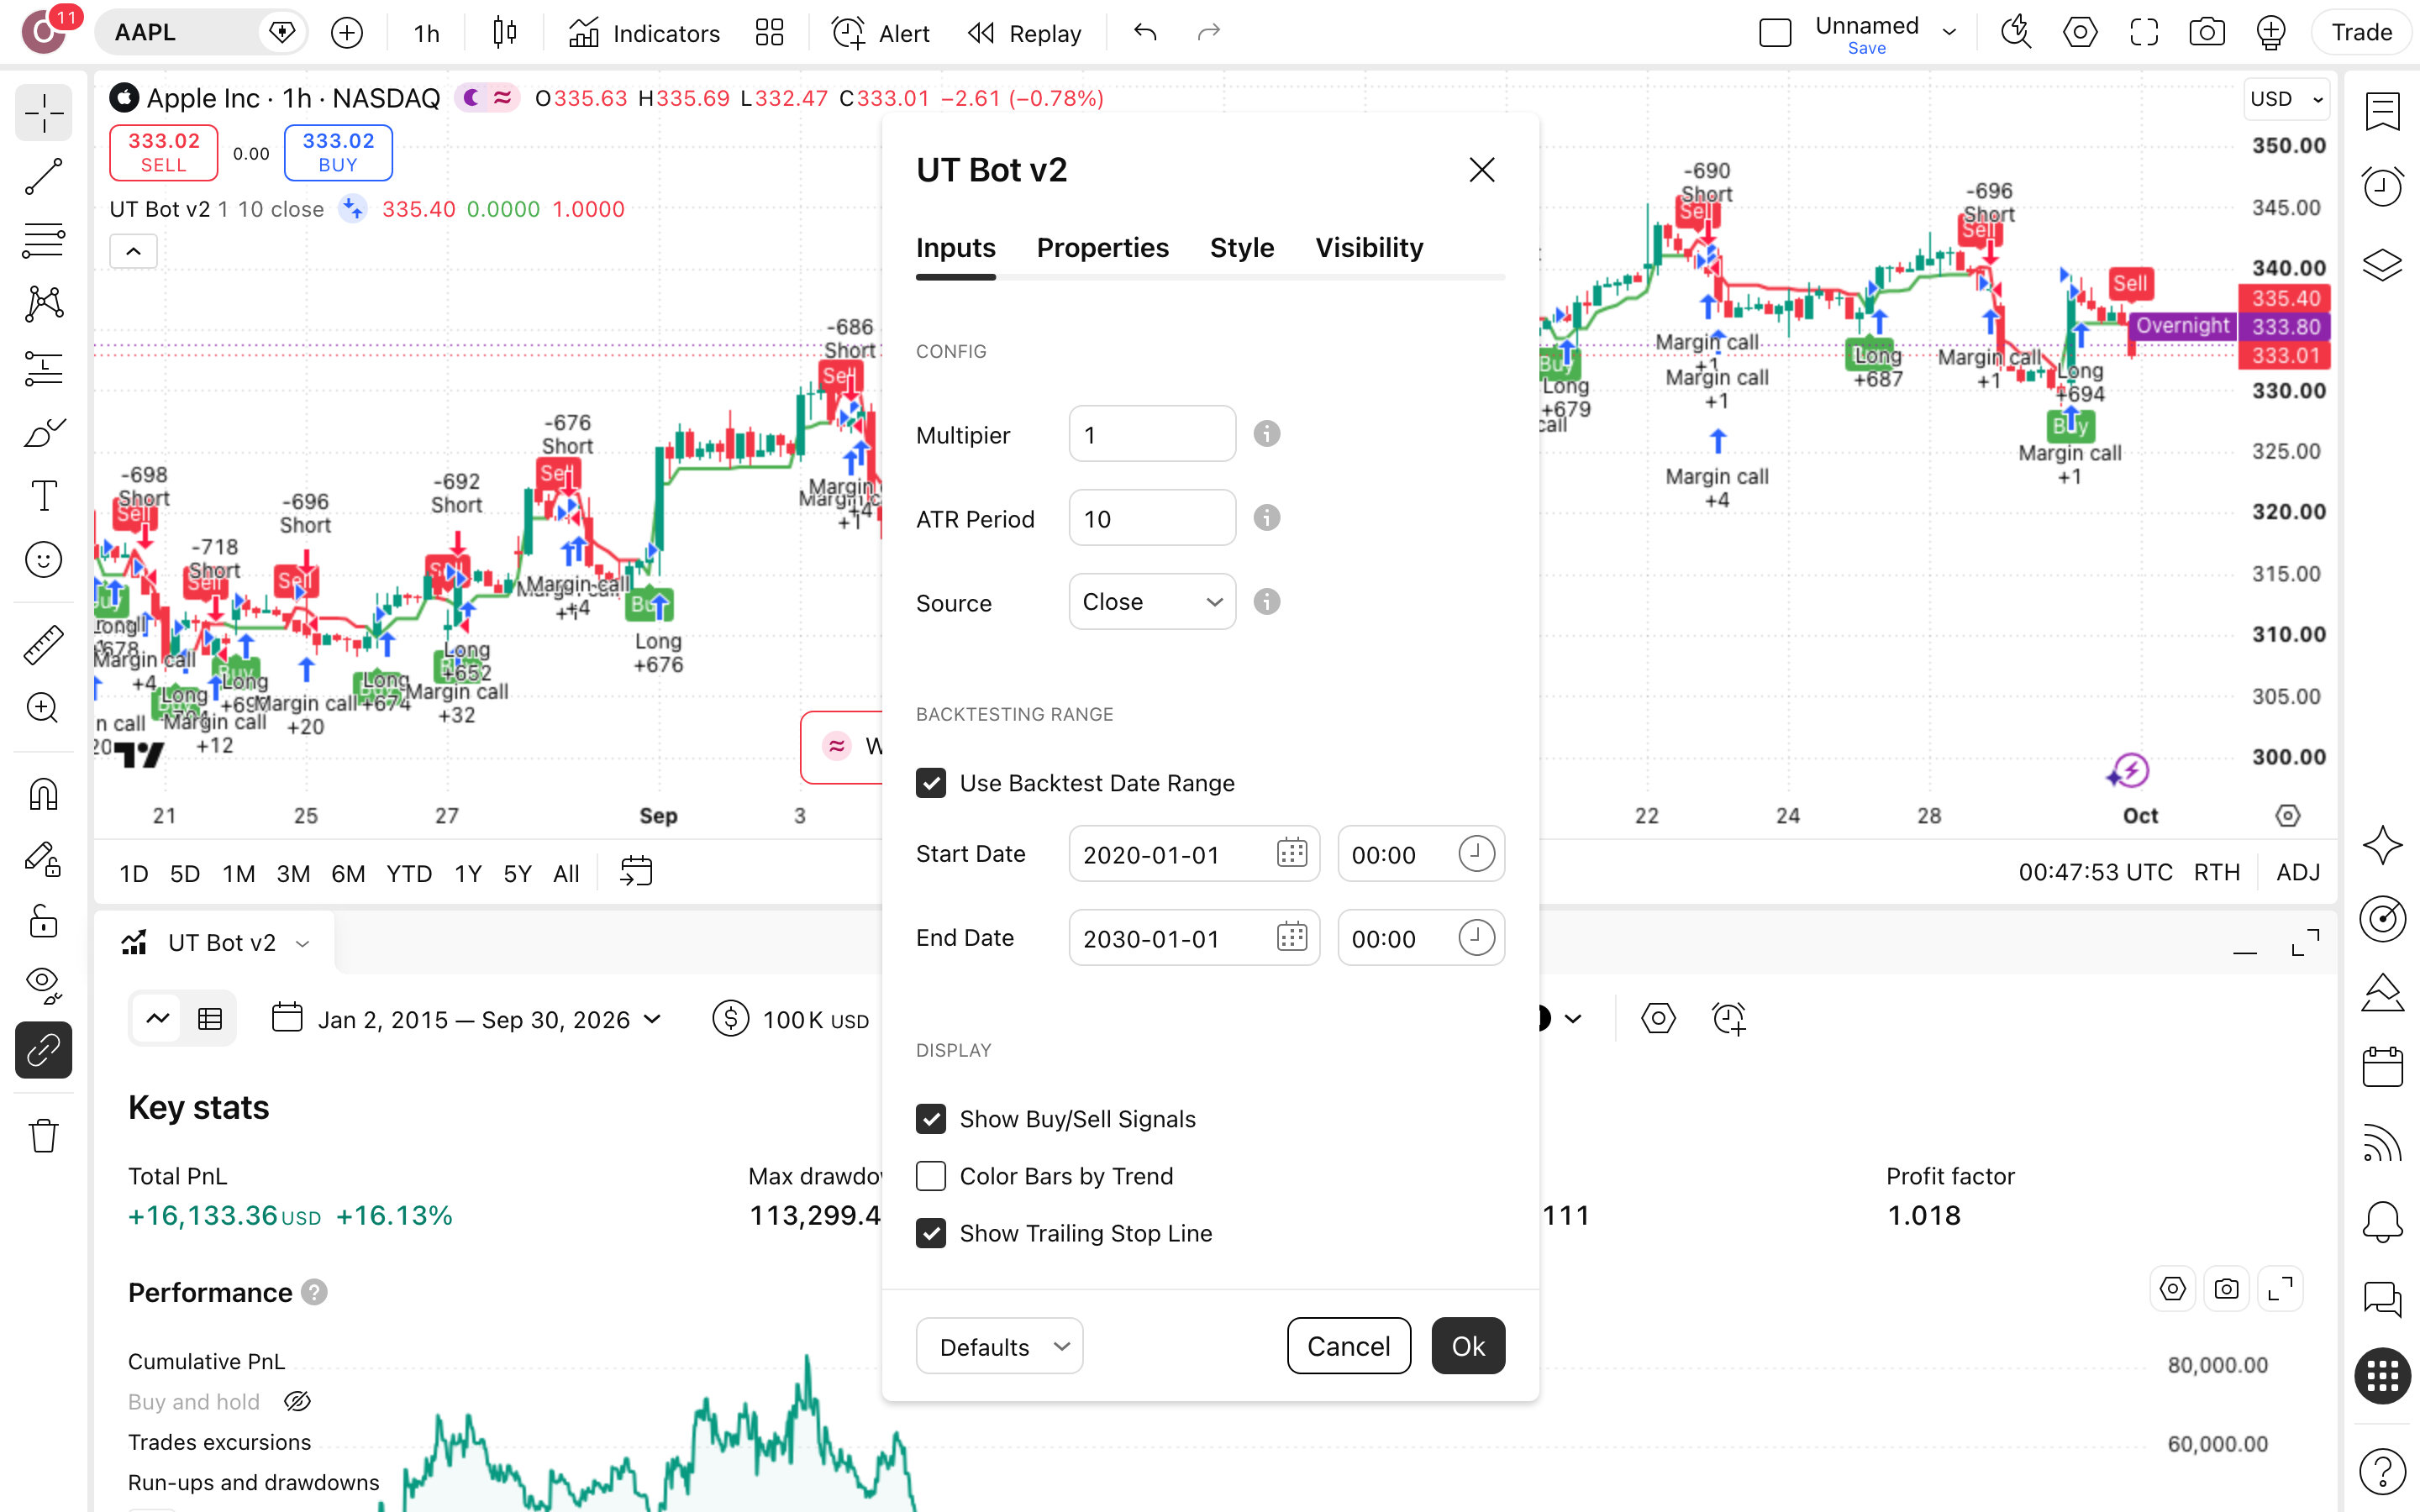
Task: Toggle the Magnet mode icon
Action: click(x=43, y=794)
